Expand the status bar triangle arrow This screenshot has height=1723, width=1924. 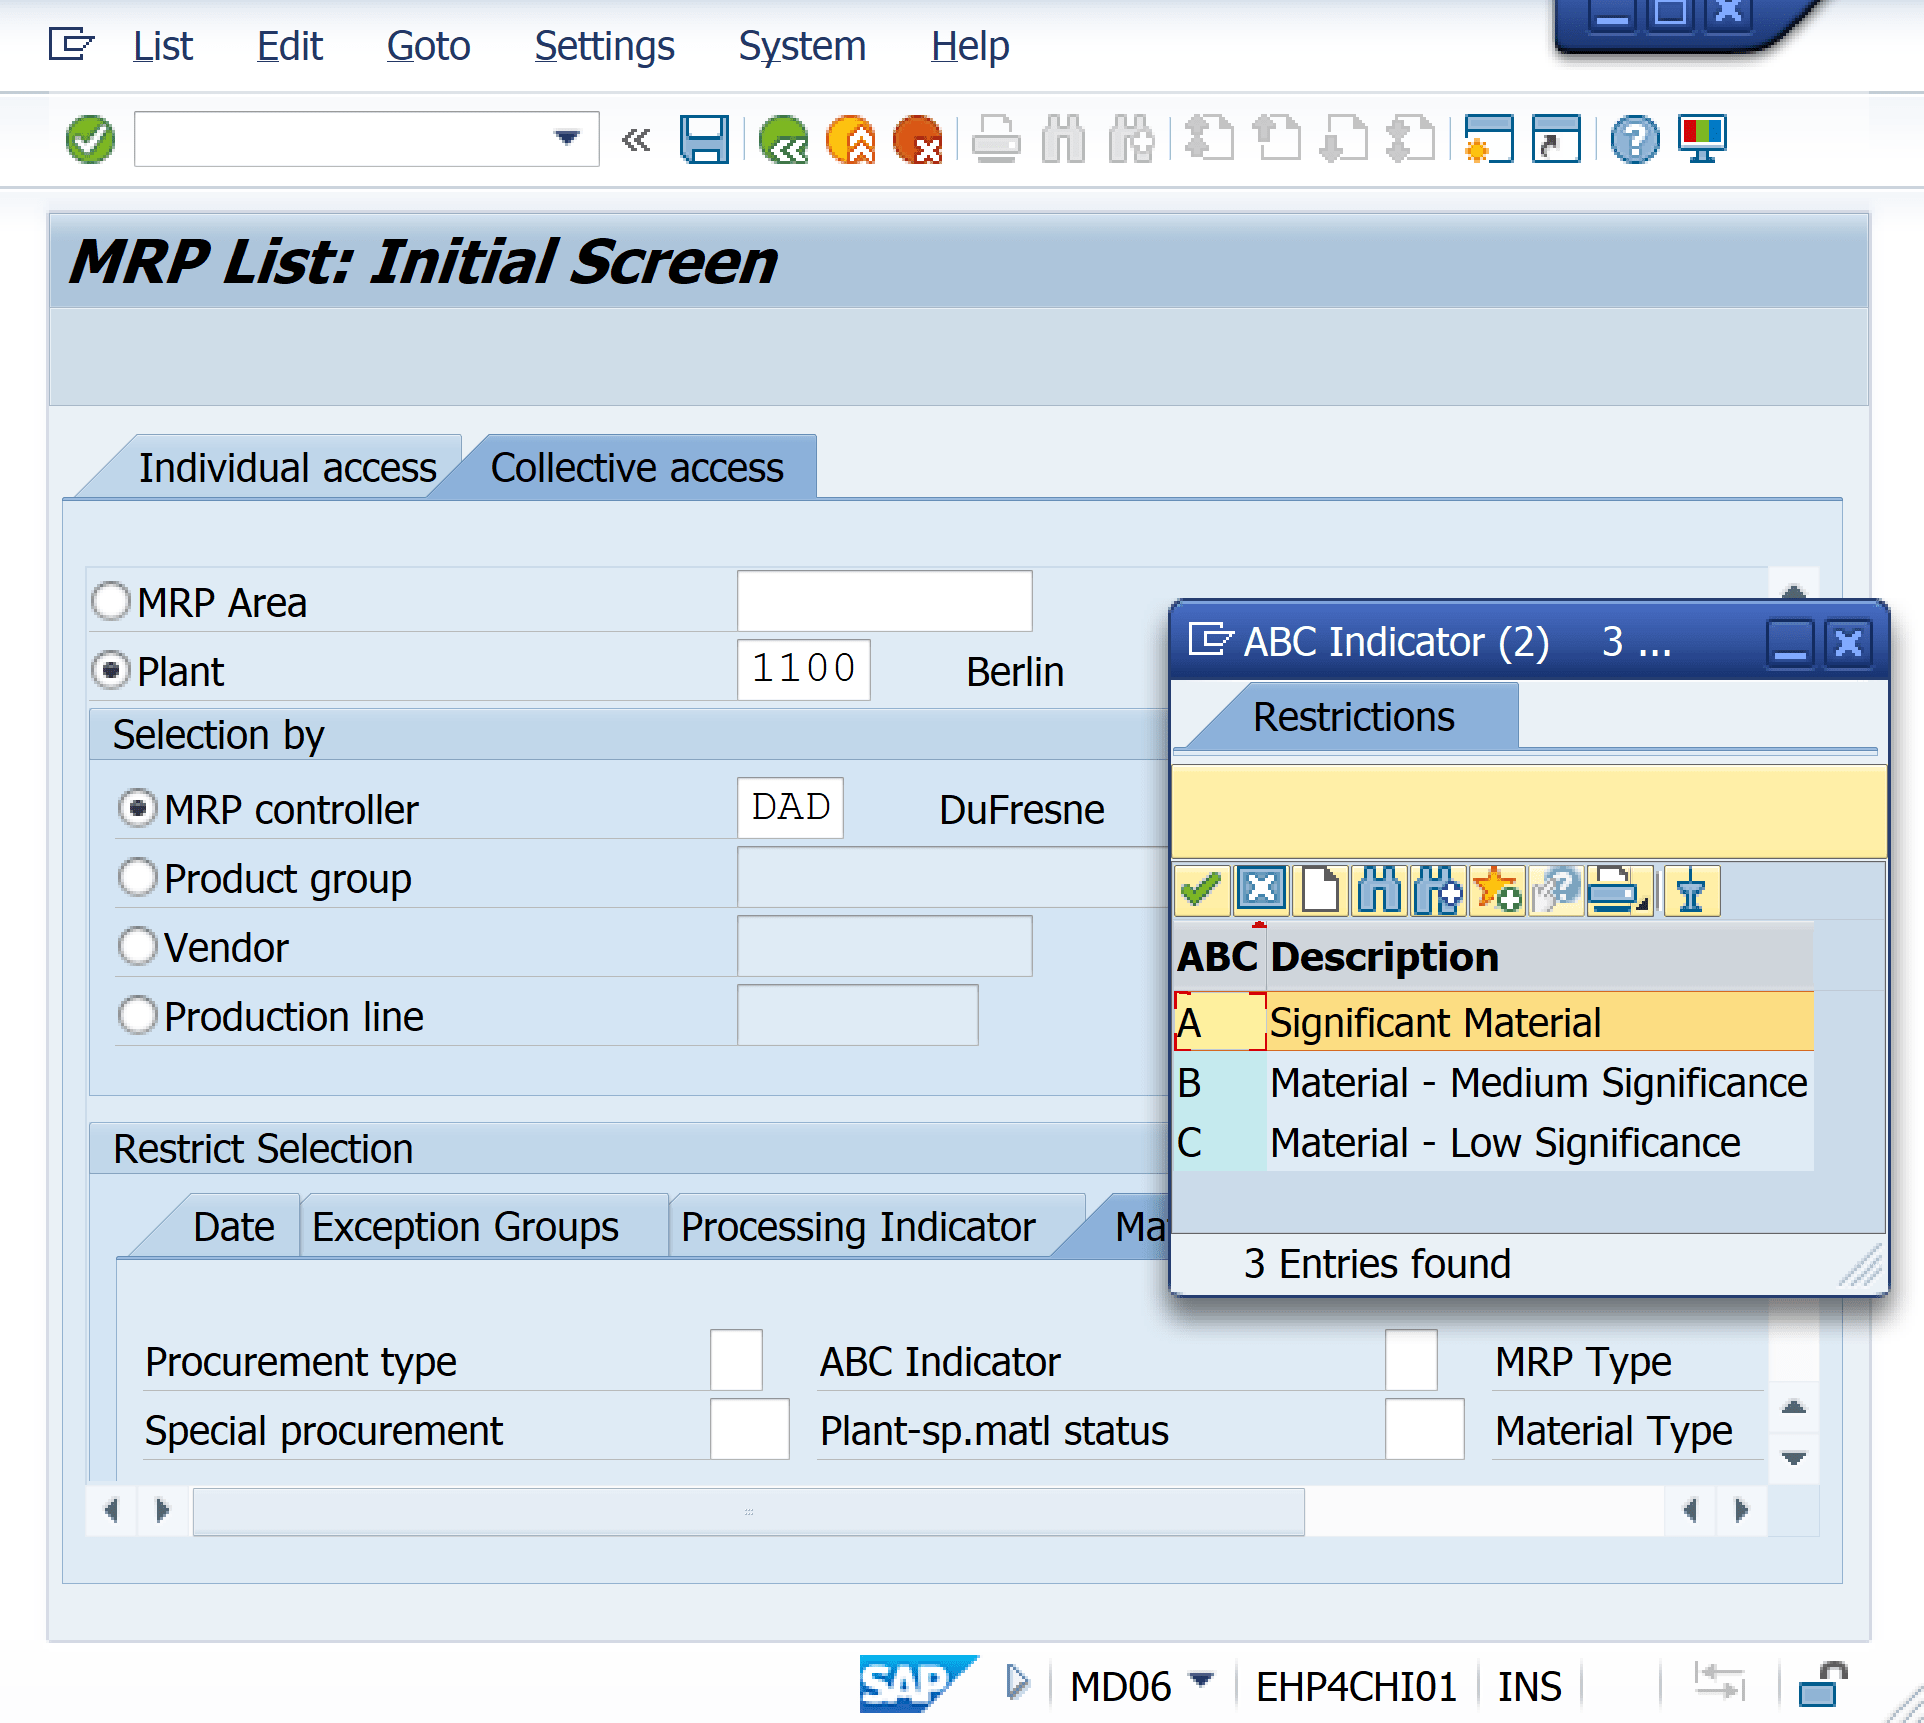point(1017,1682)
